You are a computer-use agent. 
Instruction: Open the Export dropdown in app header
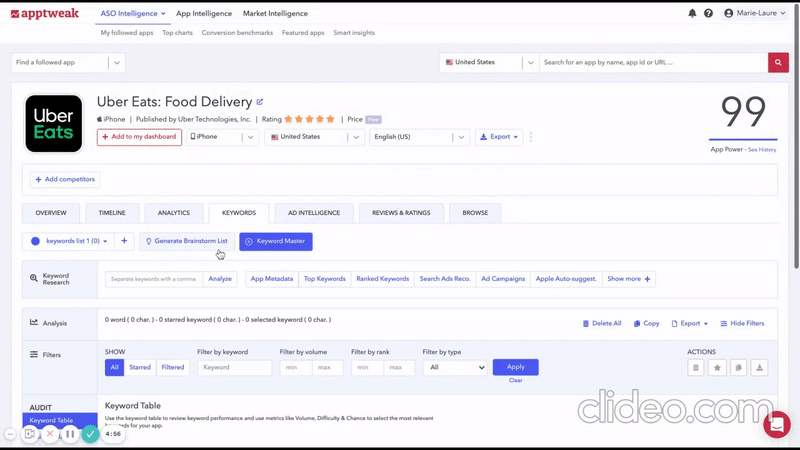point(499,137)
